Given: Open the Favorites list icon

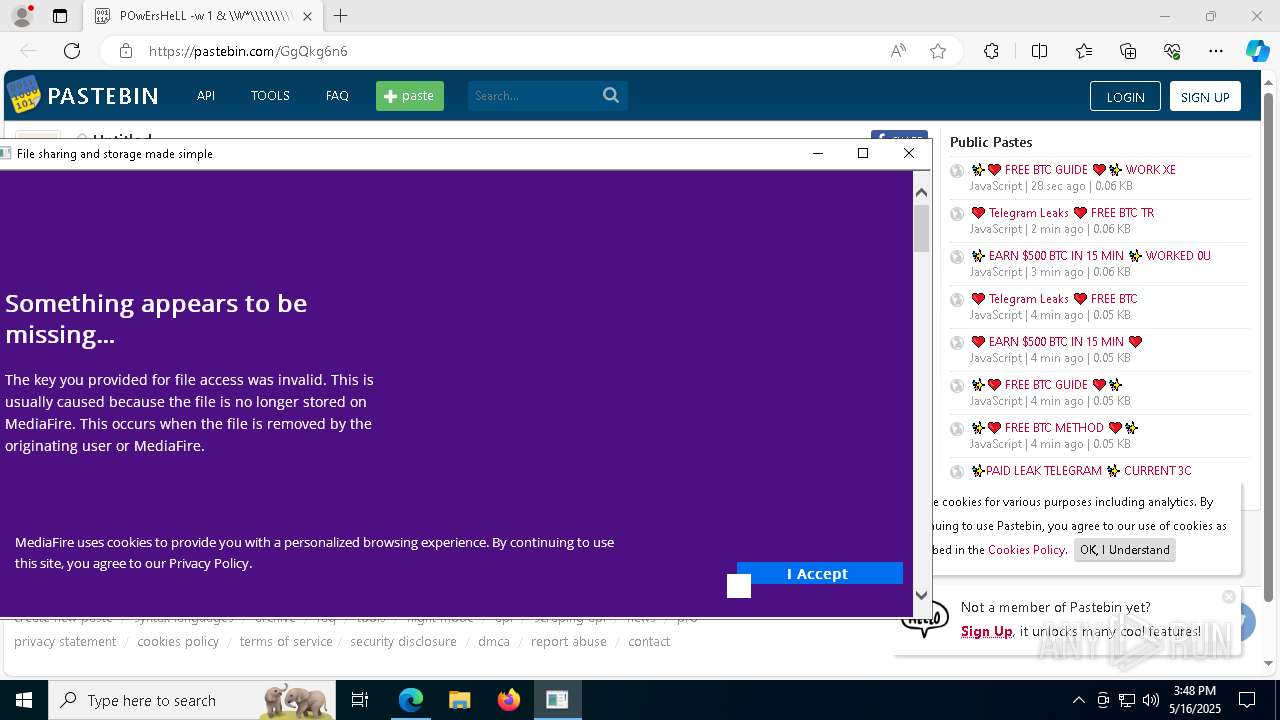Looking at the screenshot, I should pos(1084,51).
